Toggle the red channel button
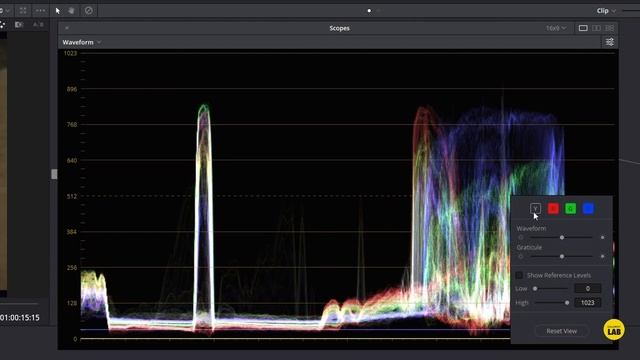 coord(553,209)
